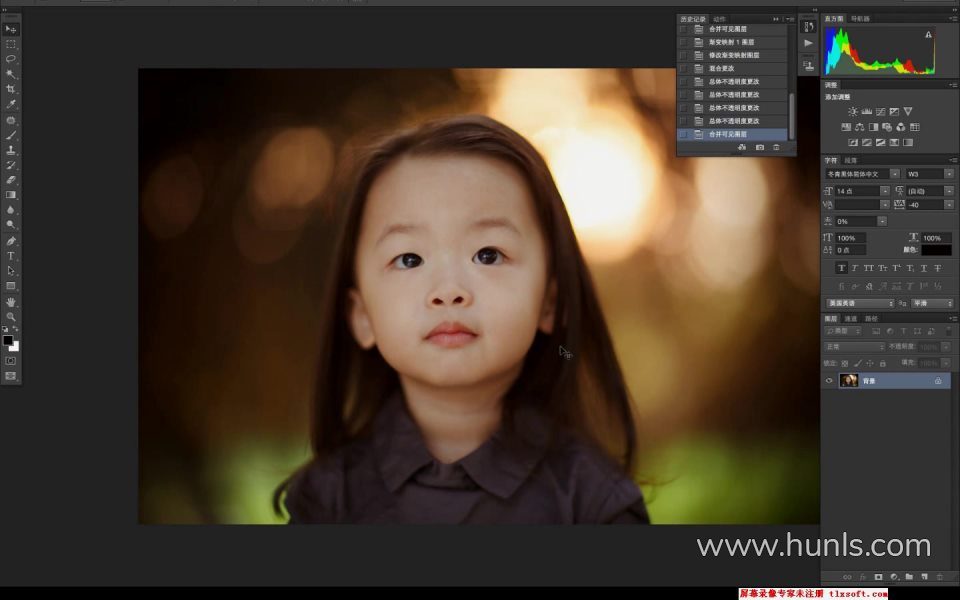Select the Gradient tool
The width and height of the screenshot is (960, 600).
tap(10, 195)
